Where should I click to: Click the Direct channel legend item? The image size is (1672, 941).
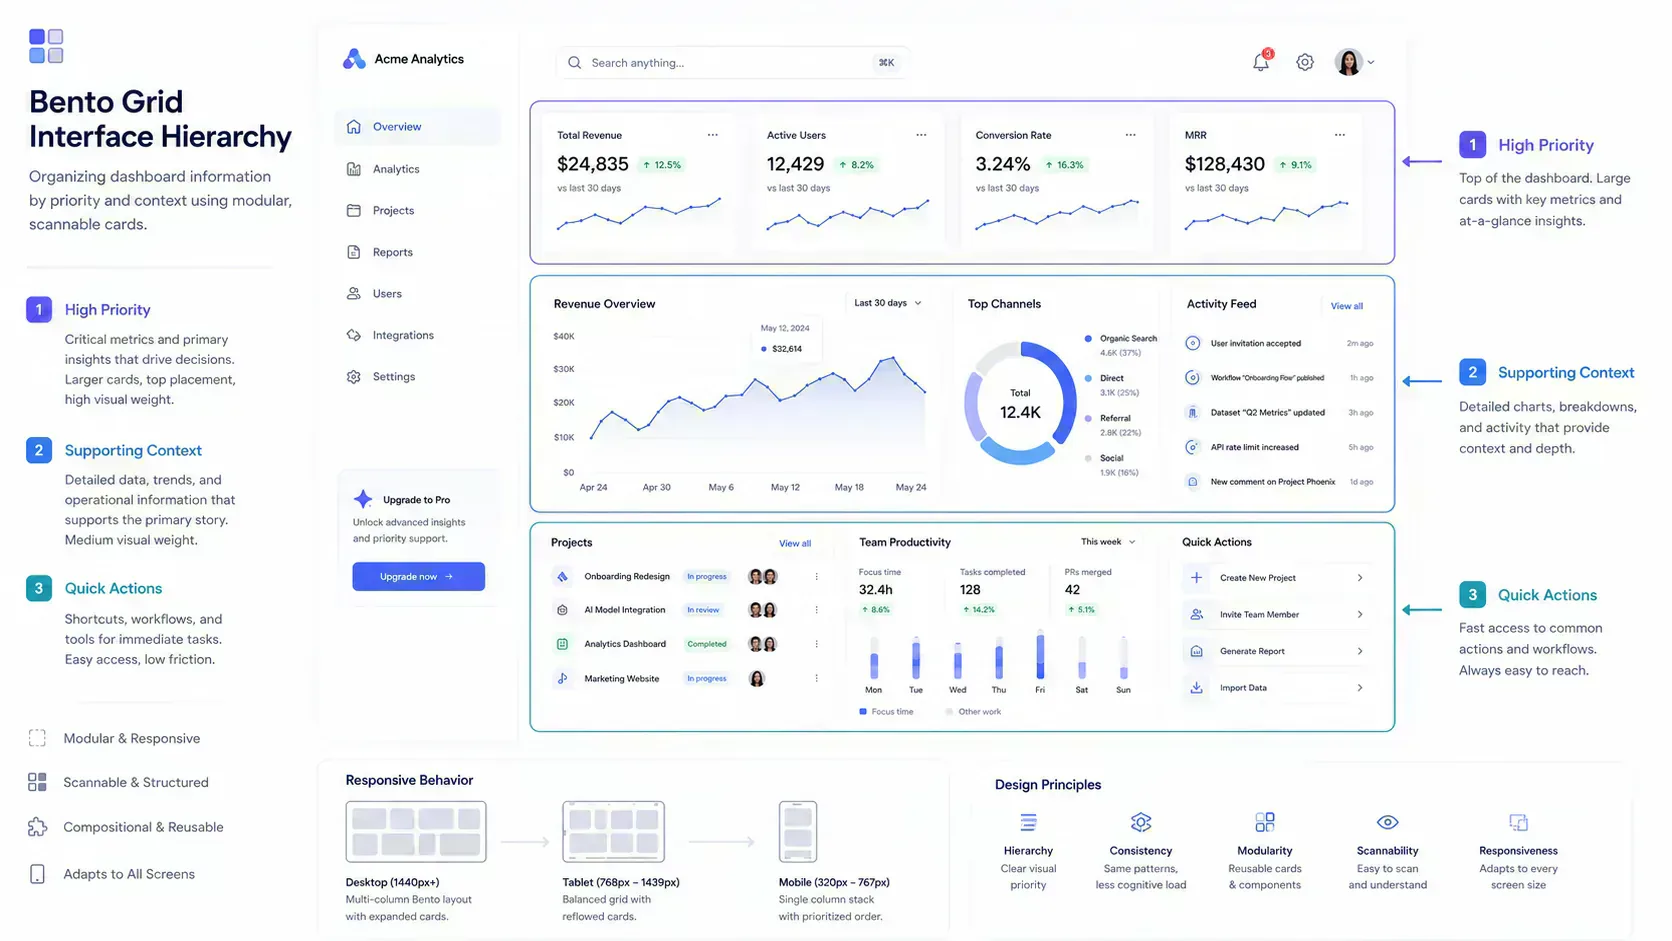(1111, 385)
